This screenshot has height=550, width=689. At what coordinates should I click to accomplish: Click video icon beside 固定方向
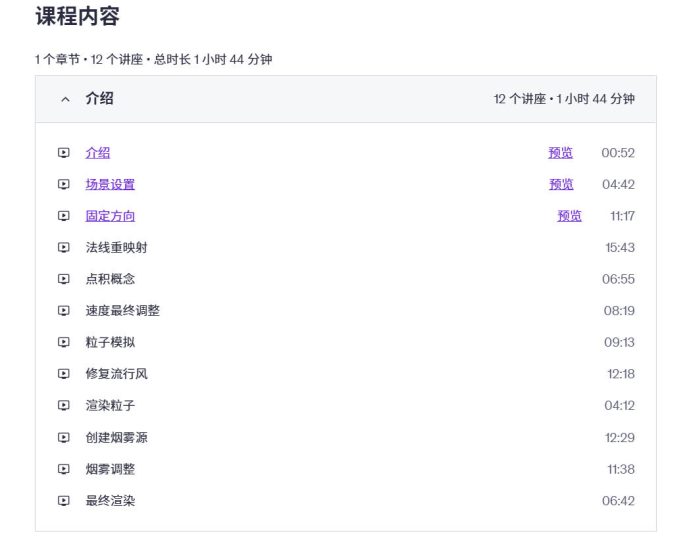pos(64,216)
